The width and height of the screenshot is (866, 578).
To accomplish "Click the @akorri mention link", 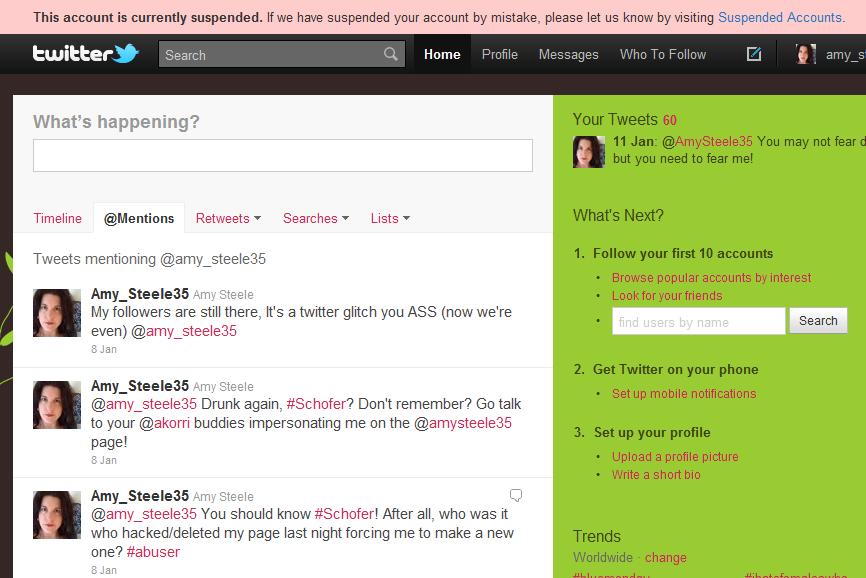I will tap(164, 423).
